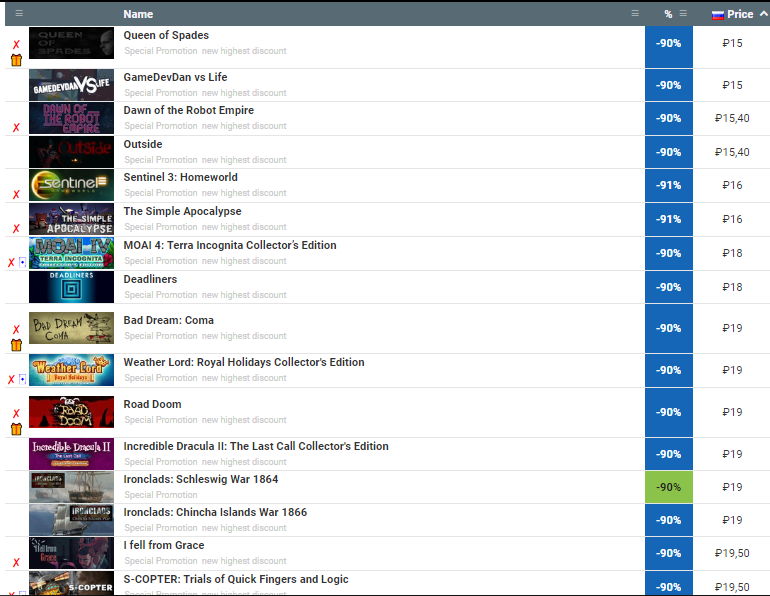
Task: Click the red X for The Simple Apocalypse
Action: click(x=16, y=228)
